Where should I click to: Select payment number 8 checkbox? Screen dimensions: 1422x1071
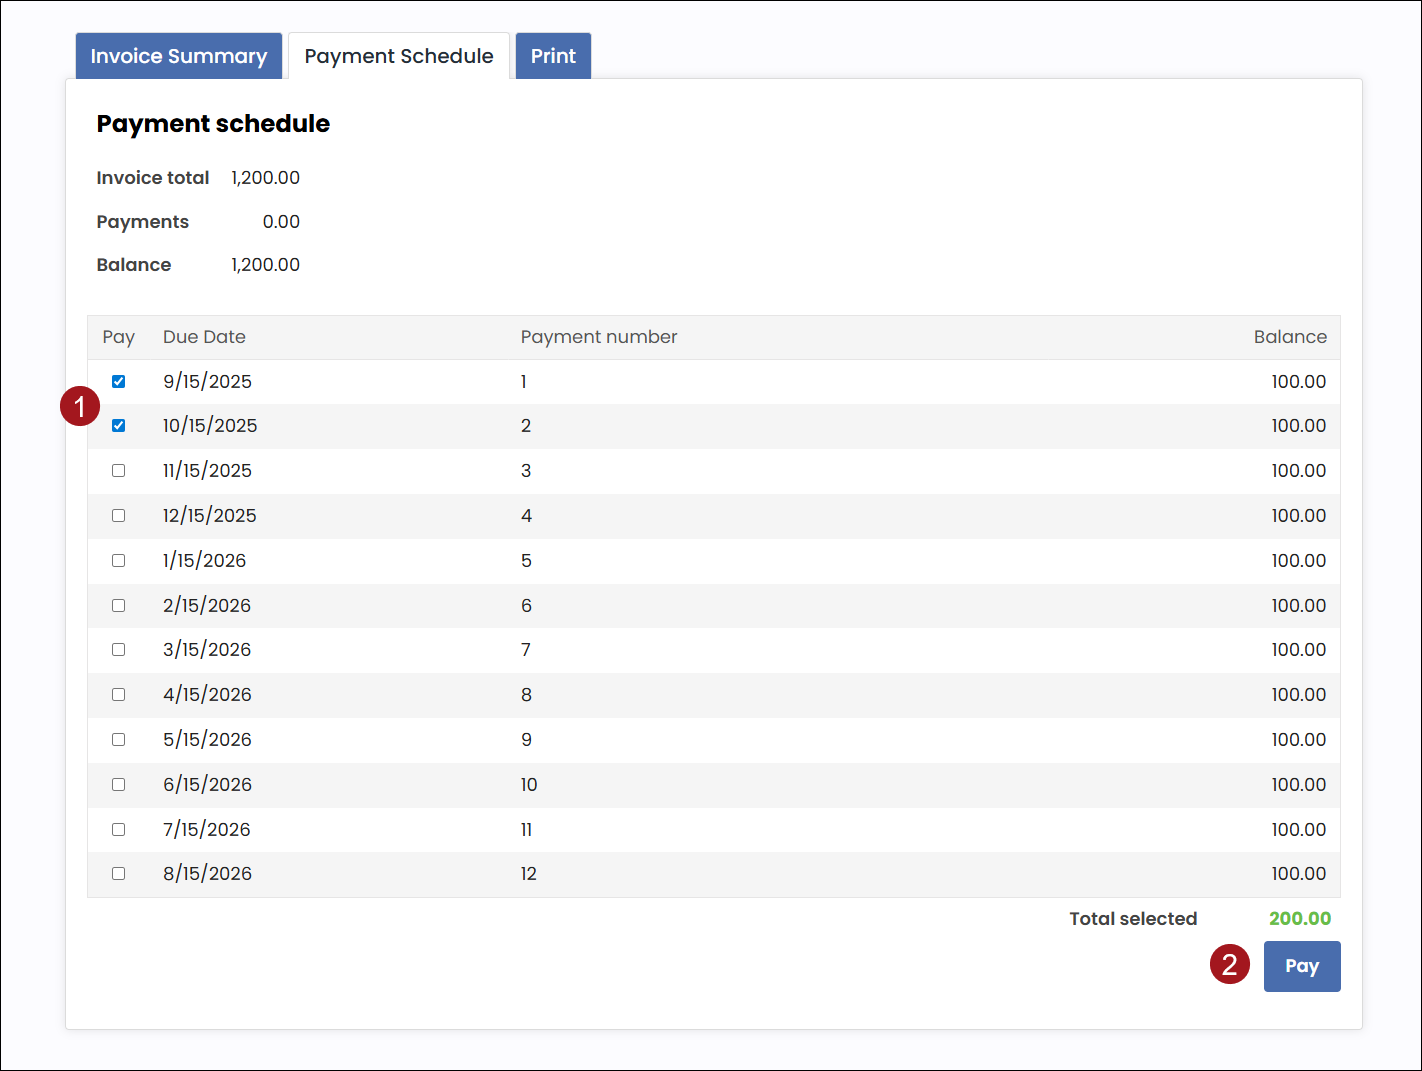pyautogui.click(x=119, y=695)
